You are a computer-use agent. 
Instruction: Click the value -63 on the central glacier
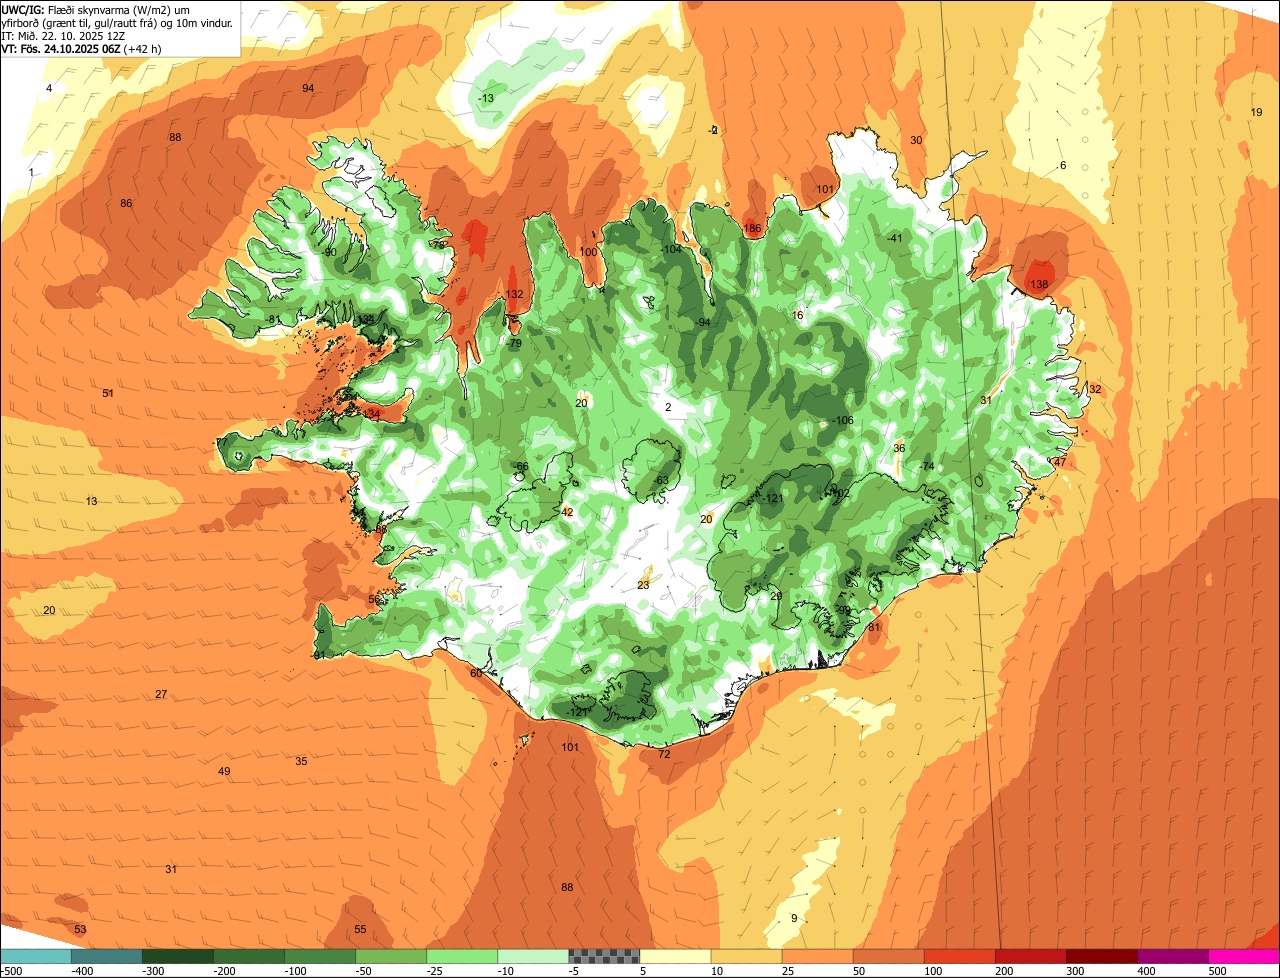click(660, 480)
